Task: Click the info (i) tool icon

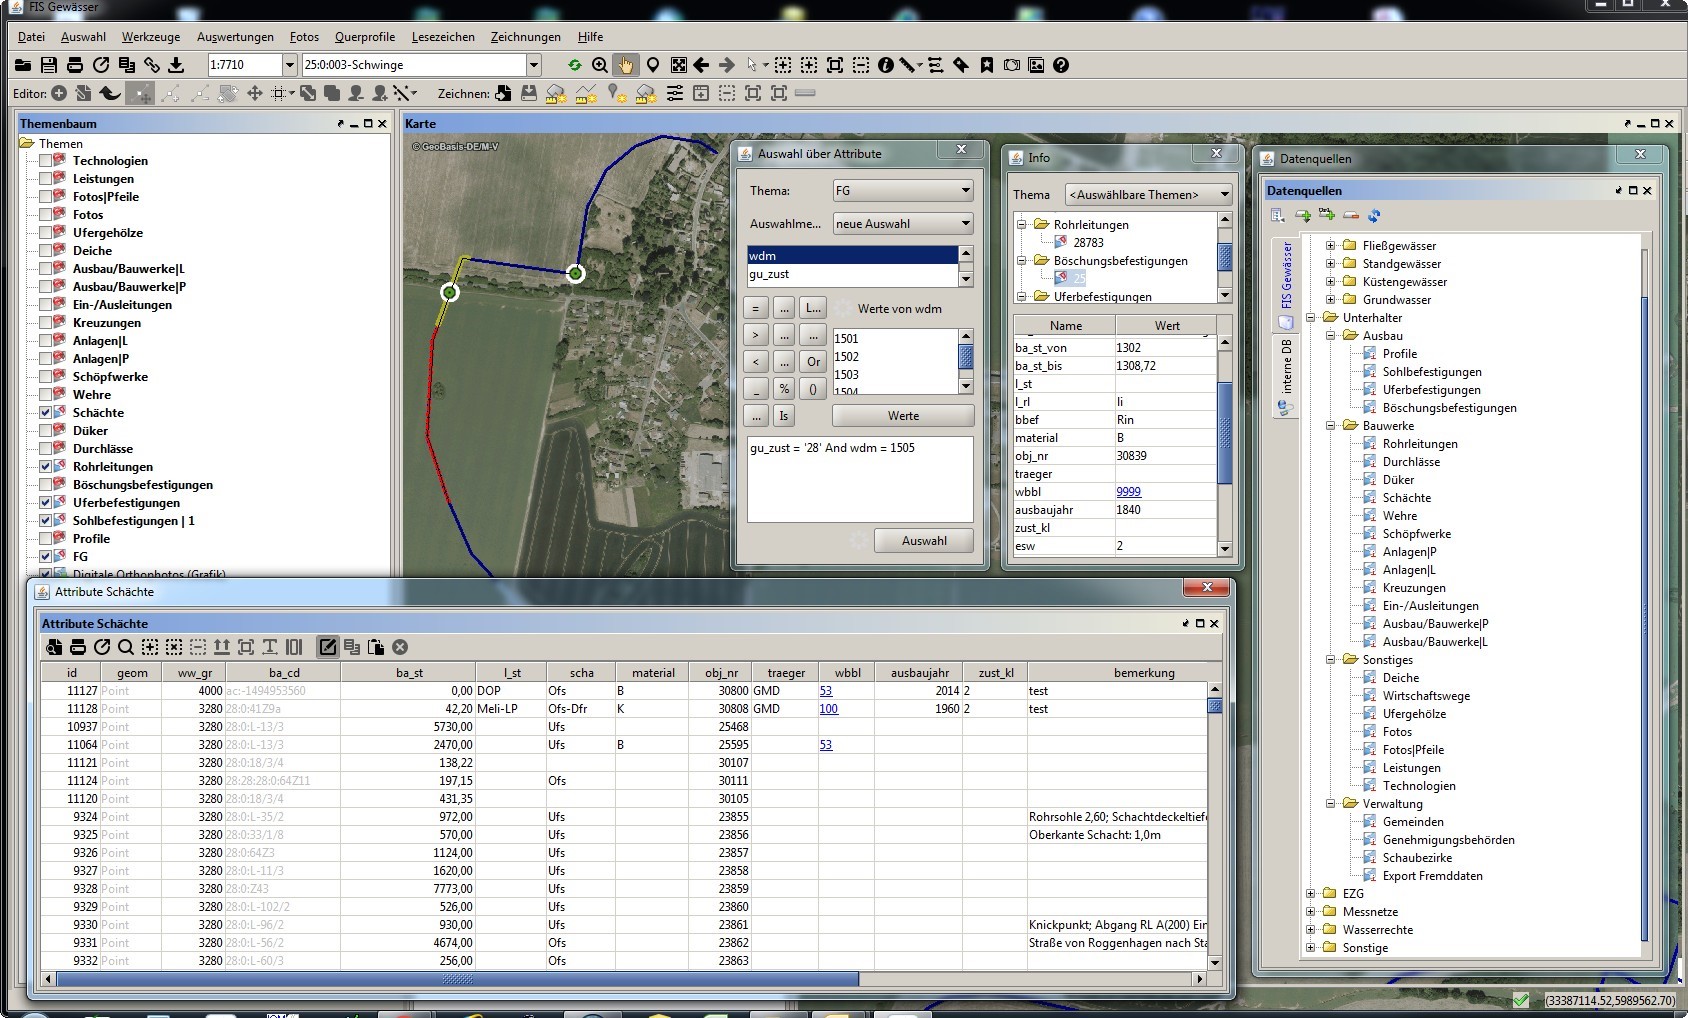Action: 885,65
